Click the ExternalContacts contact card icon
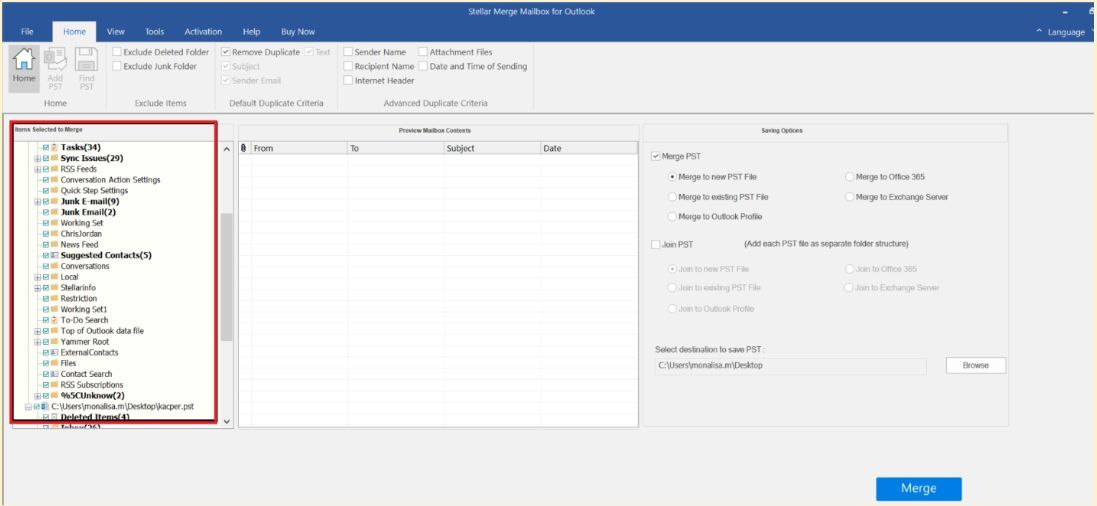The image size is (1097, 506). (55, 353)
